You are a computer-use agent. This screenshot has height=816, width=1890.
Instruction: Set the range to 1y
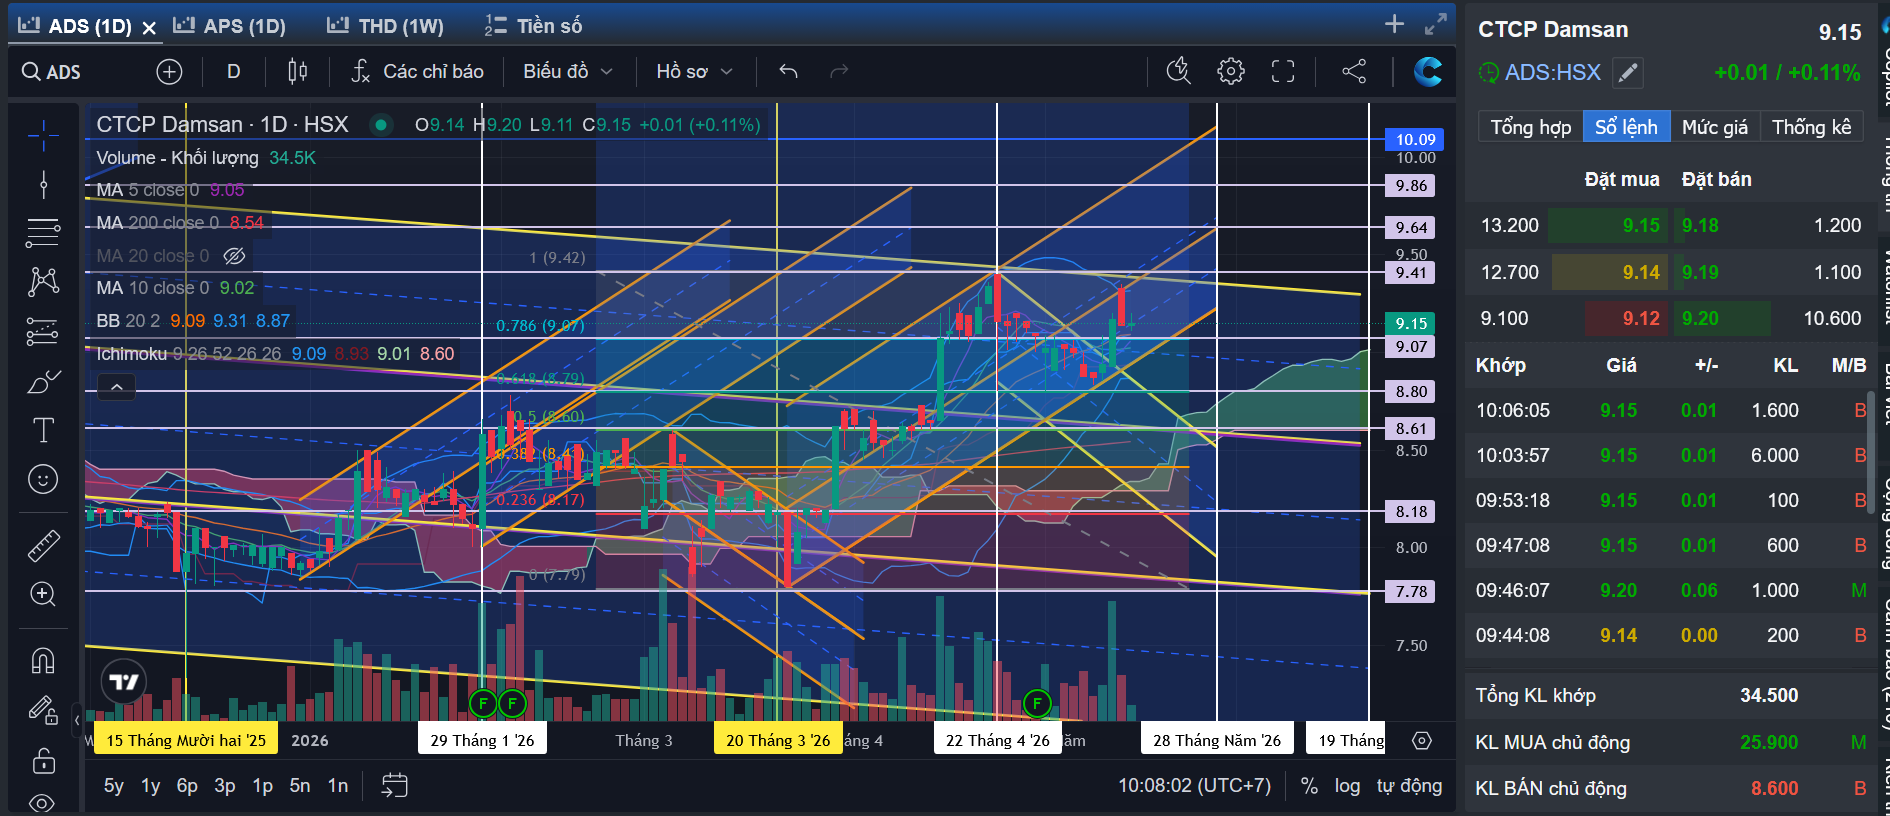pyautogui.click(x=150, y=786)
